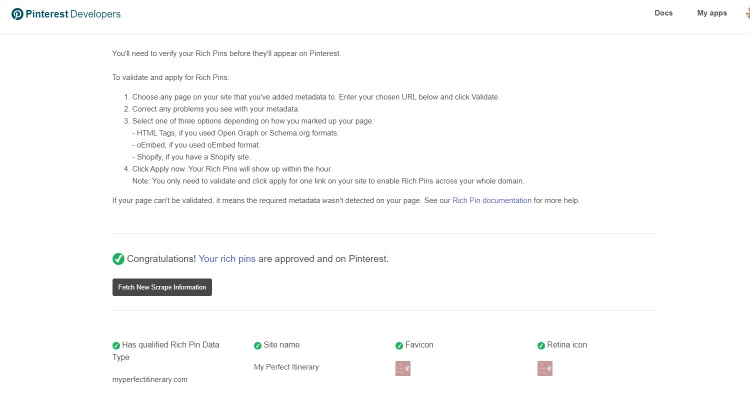
Task: Select the pink Favicon thumbnail image
Action: 403,368
